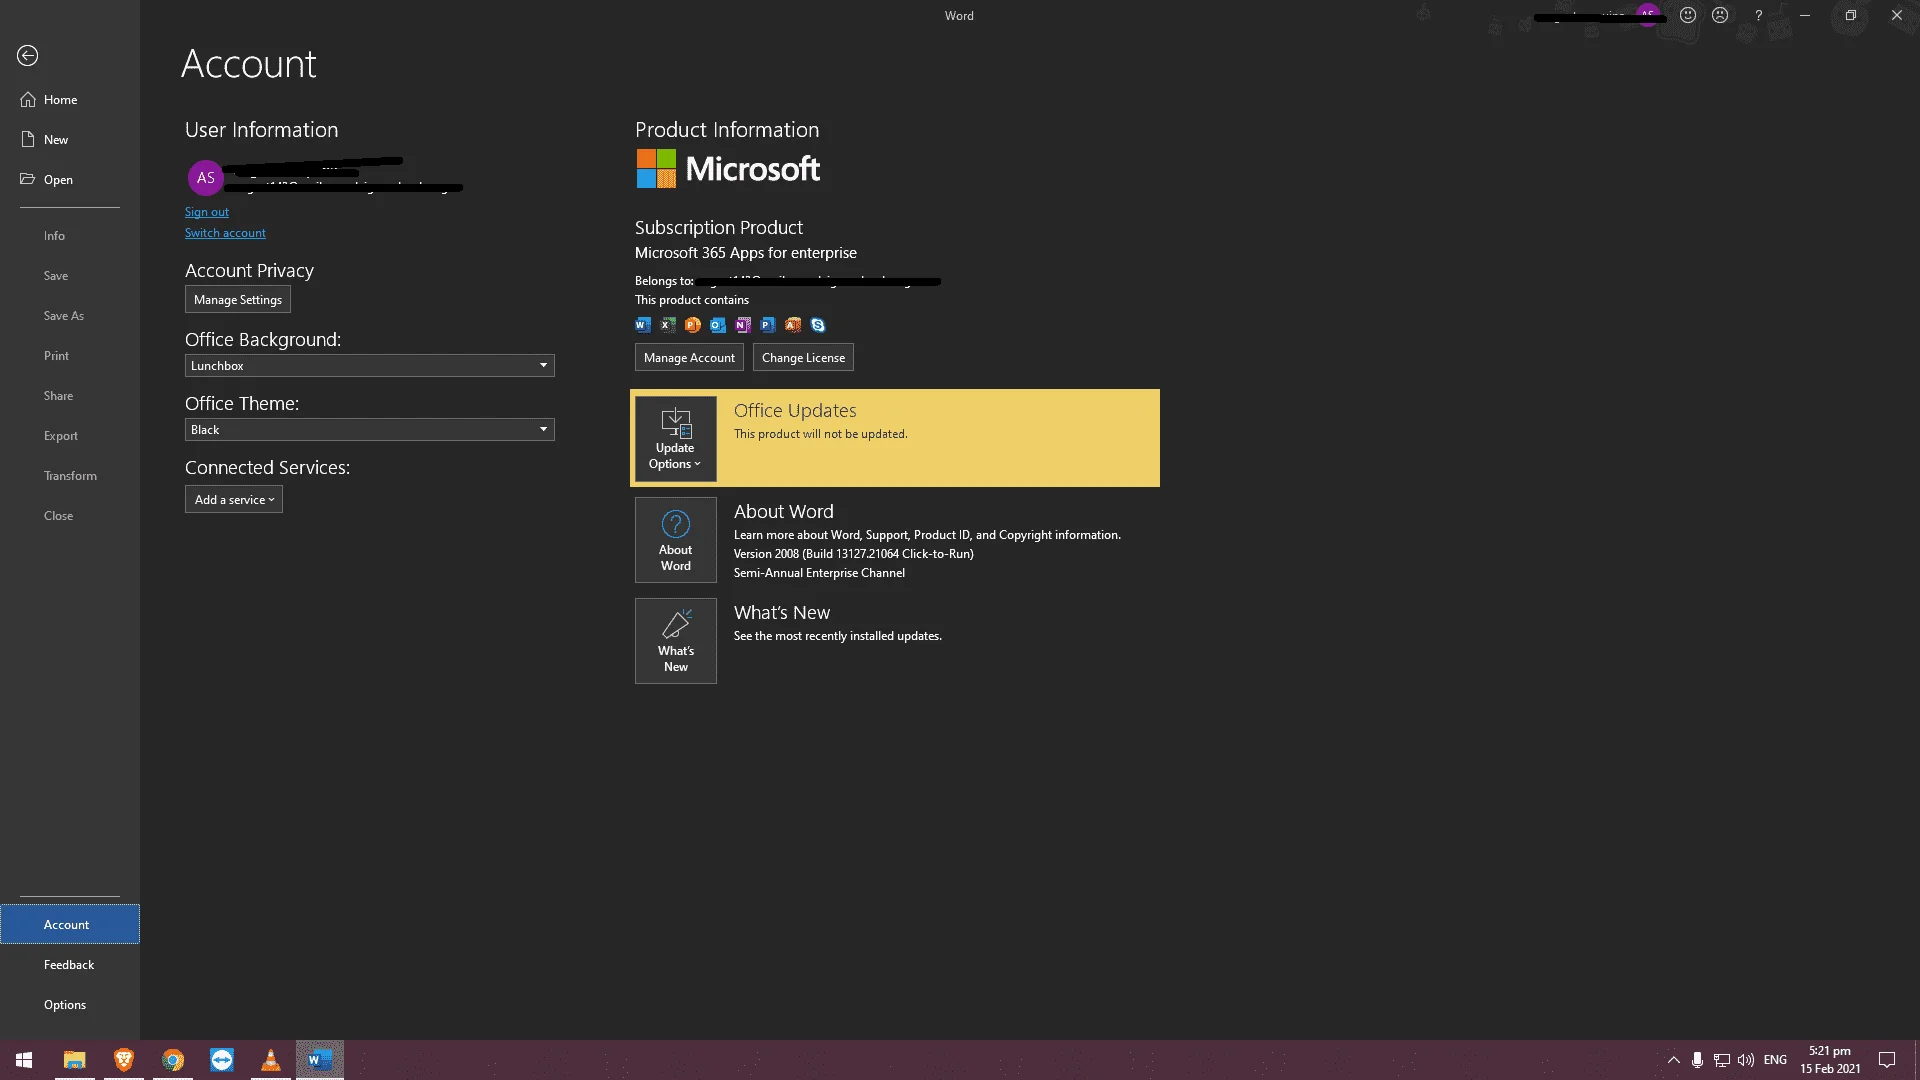Click the Manage Account button
Image resolution: width=1920 pixels, height=1080 pixels.
coord(689,358)
